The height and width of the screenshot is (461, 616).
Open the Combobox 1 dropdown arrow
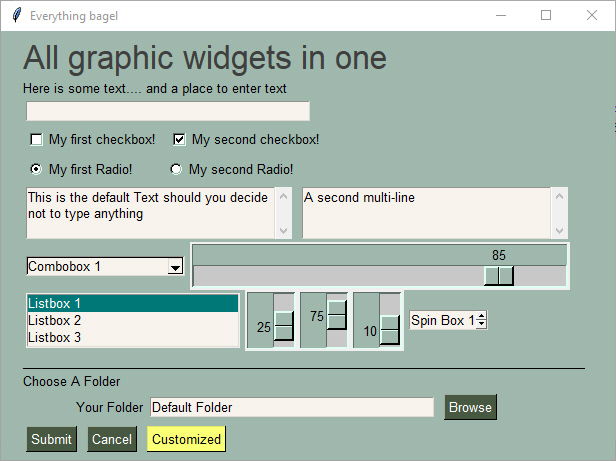tap(175, 267)
